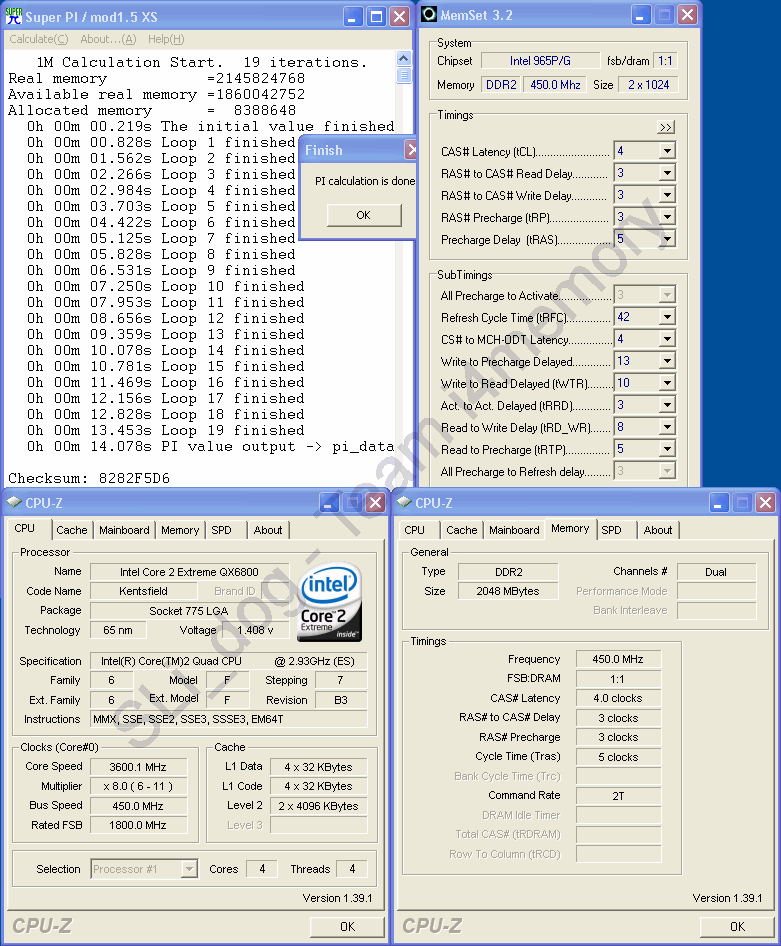This screenshot has width=781, height=946.
Task: Open Read to Precharge (tRTP) dropdown
Action: pos(667,449)
